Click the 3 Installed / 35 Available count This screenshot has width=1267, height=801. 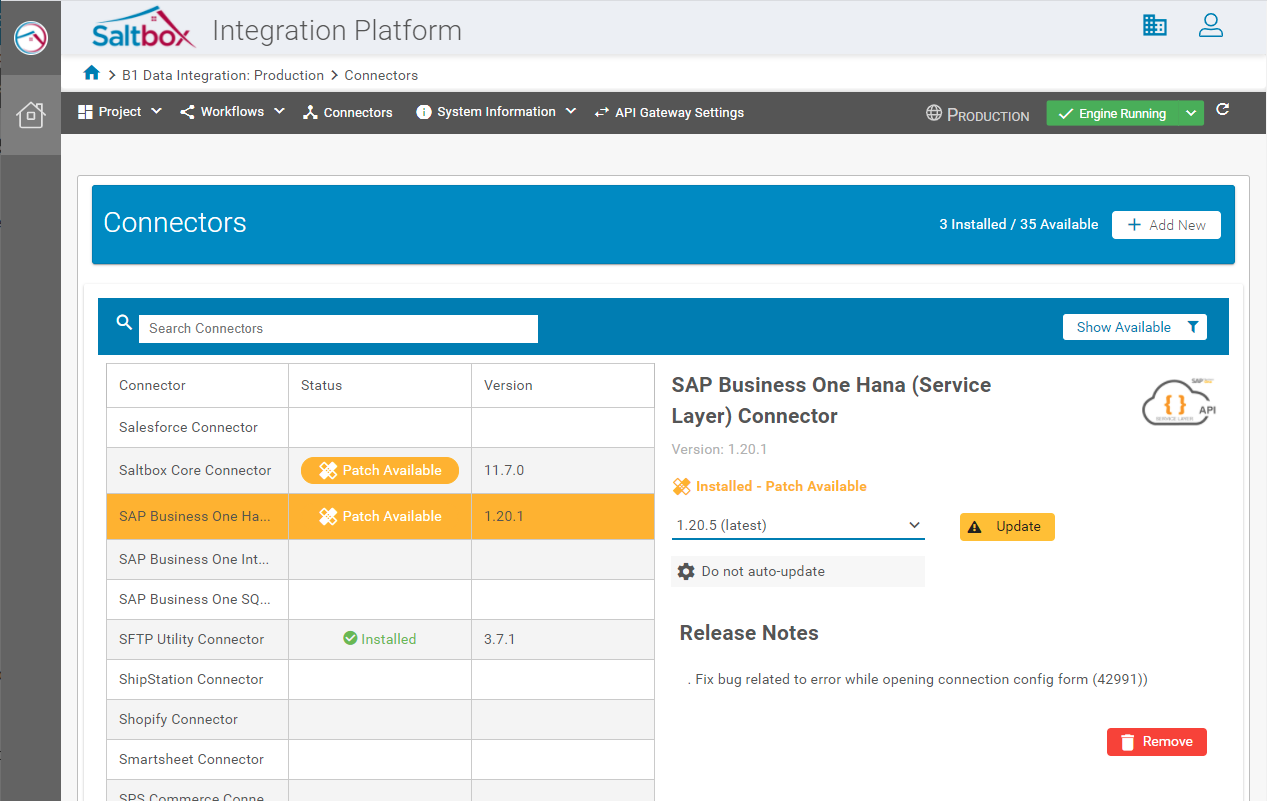(1019, 224)
